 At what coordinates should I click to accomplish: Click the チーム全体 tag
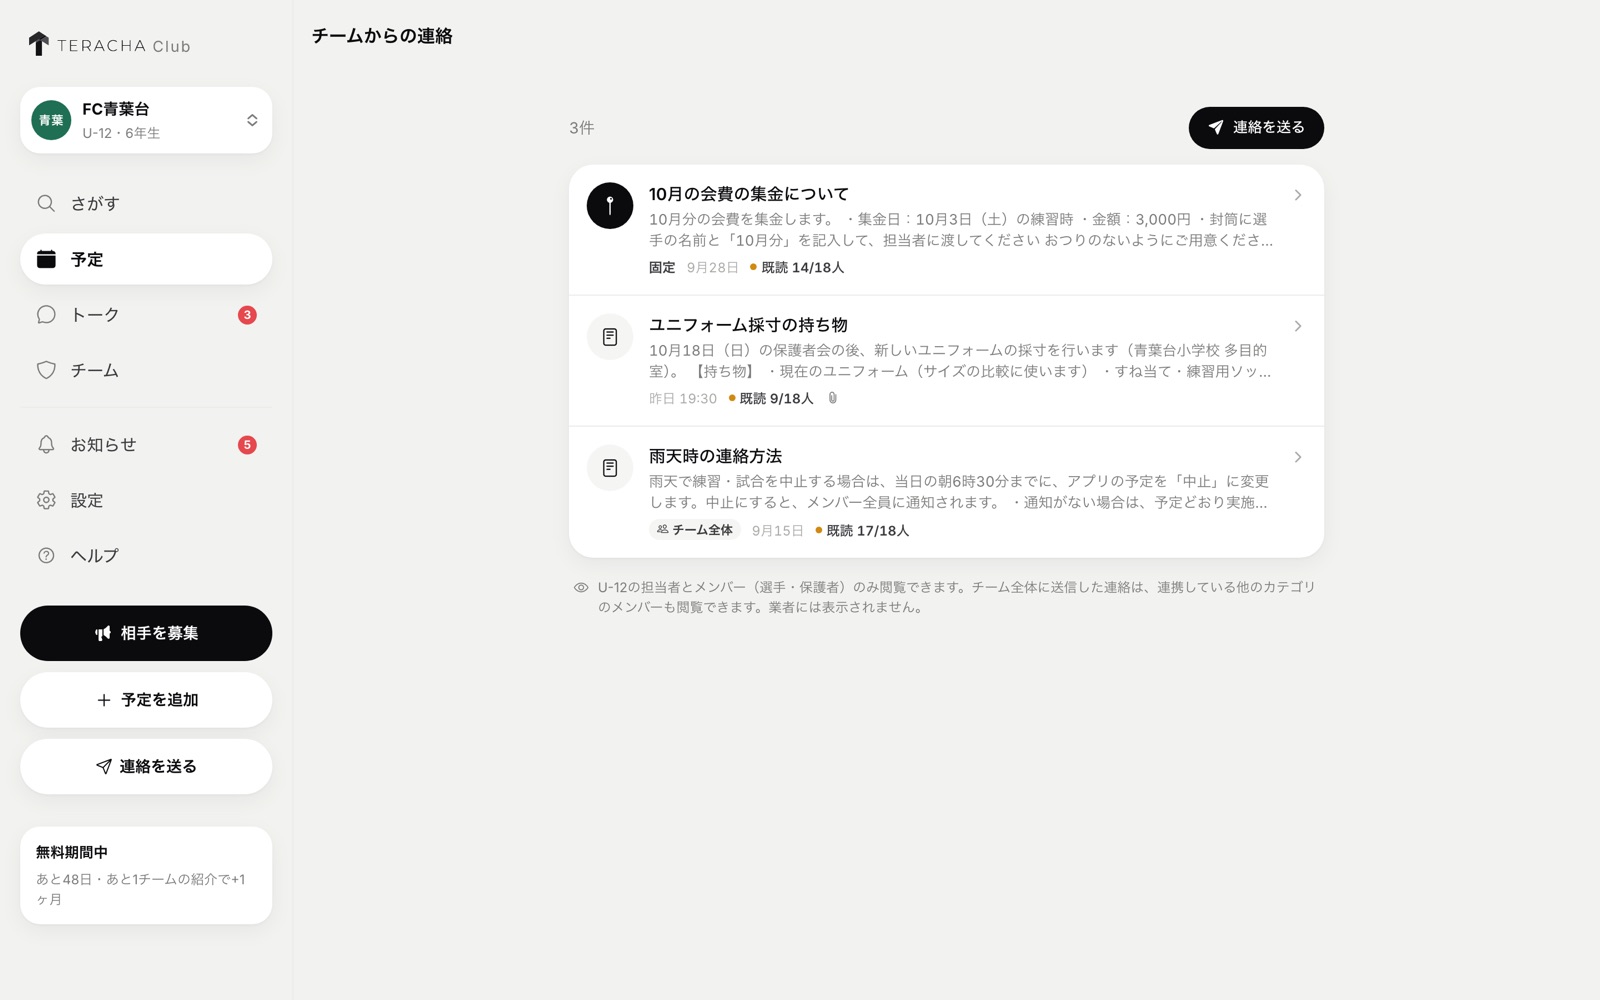pyautogui.click(x=695, y=530)
